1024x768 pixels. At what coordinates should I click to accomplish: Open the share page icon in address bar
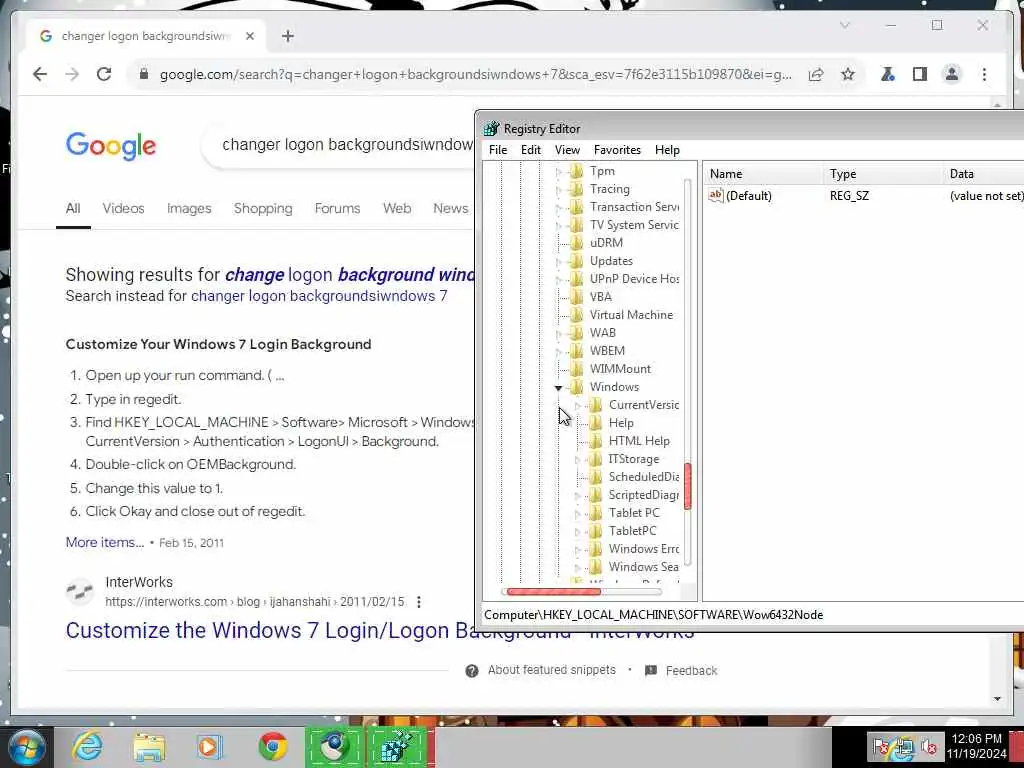(816, 74)
